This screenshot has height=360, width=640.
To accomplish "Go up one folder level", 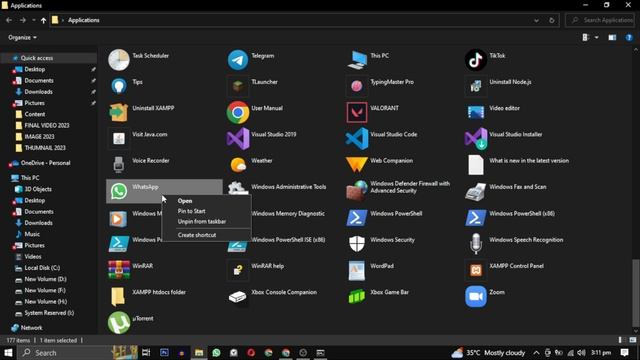I will (x=44, y=20).
